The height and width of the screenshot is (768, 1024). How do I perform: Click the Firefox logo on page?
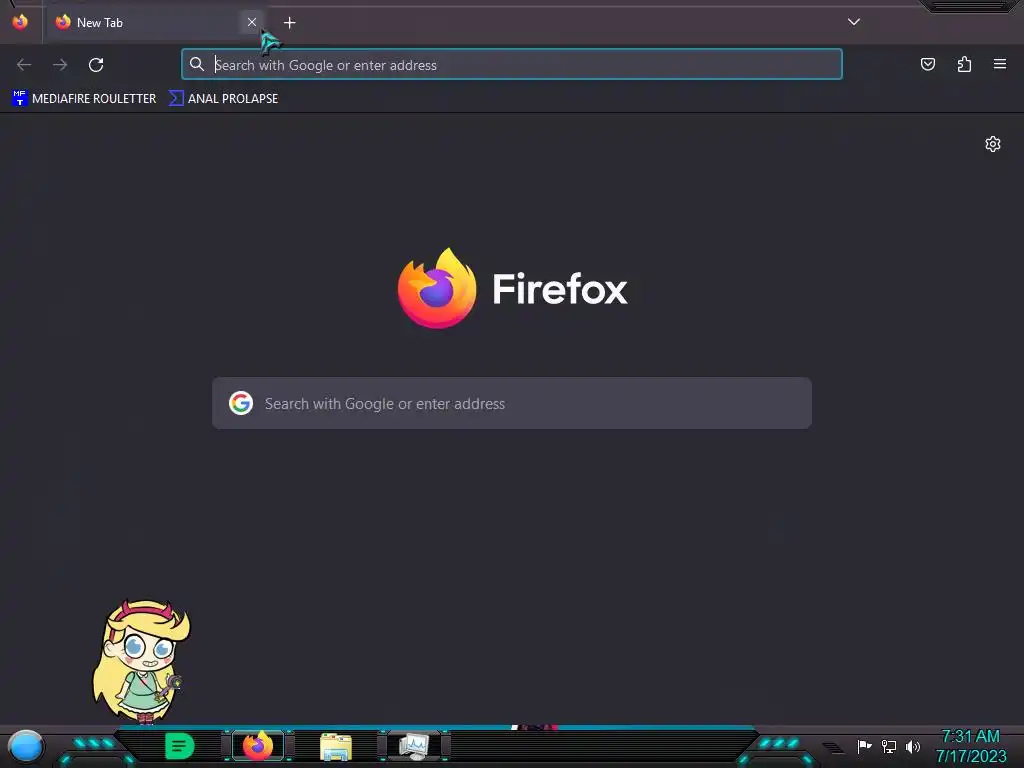click(437, 288)
